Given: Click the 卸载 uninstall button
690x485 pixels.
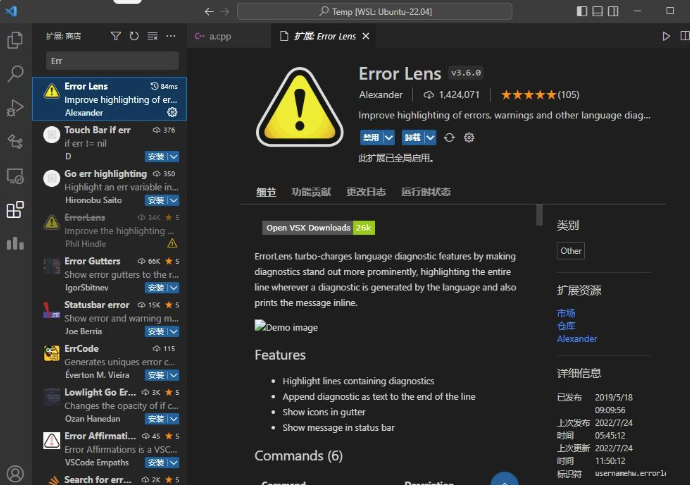Looking at the screenshot, I should pyautogui.click(x=413, y=138).
